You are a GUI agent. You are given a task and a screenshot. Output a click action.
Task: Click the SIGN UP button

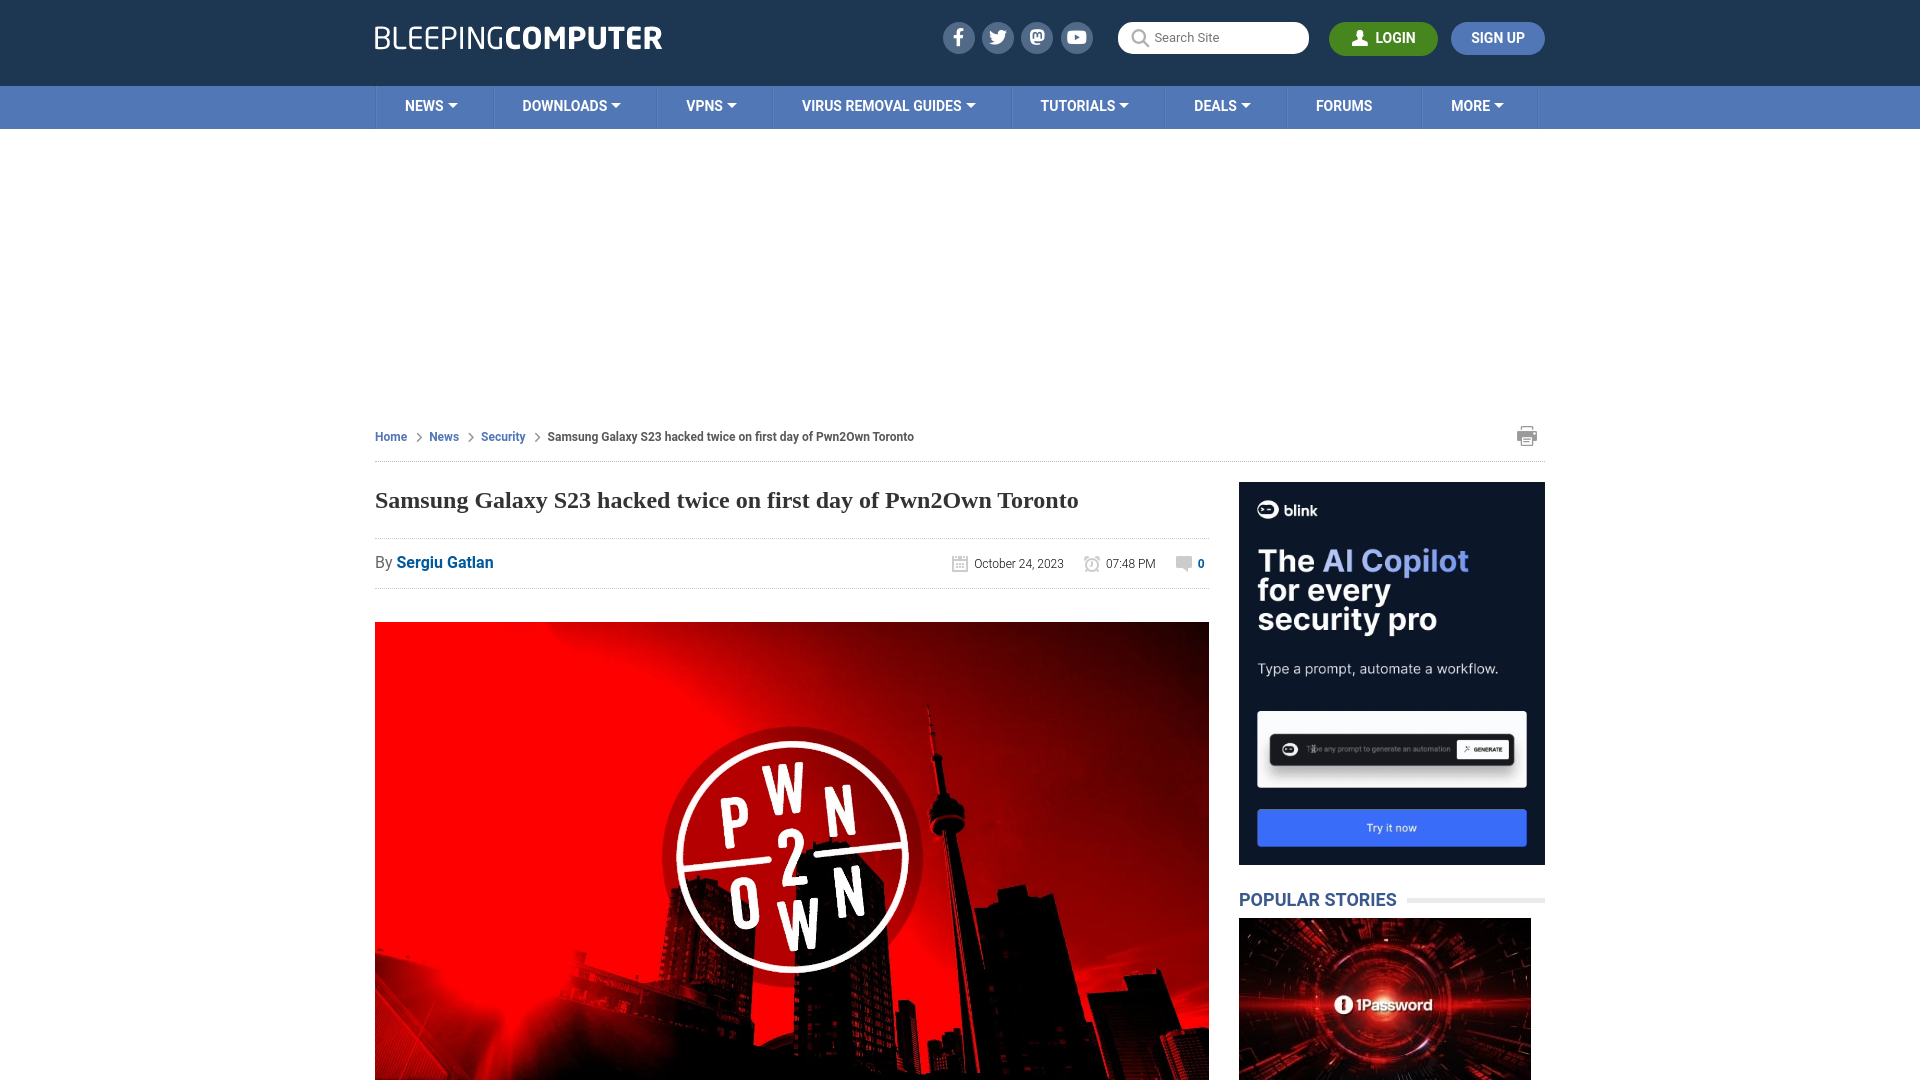[x=1498, y=37]
